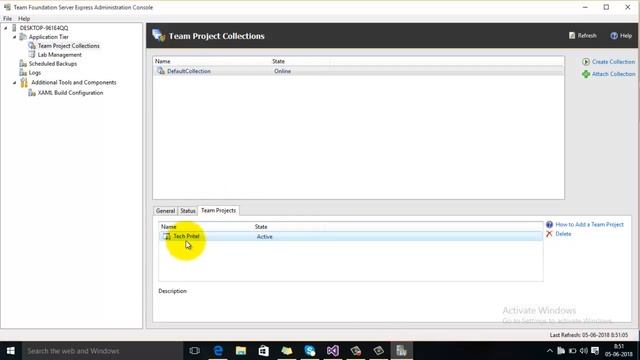
Task: Open Visual Studio from taskbar
Action: point(333,351)
